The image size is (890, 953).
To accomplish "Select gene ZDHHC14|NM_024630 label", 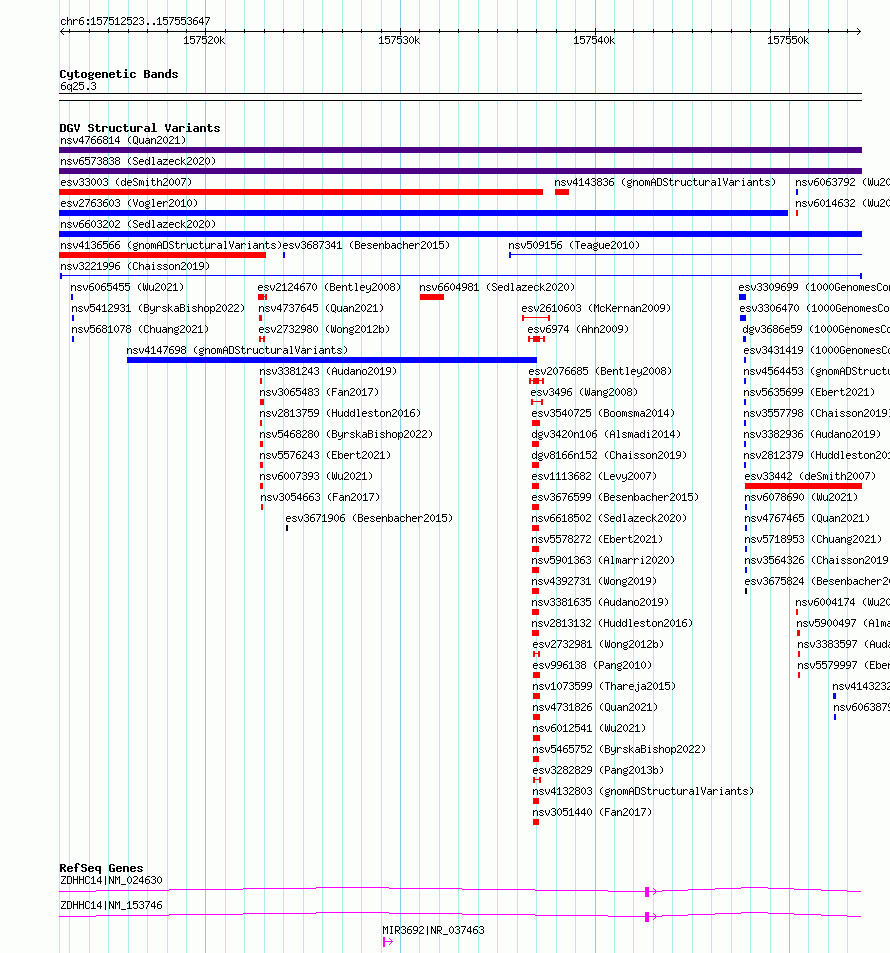I will 111,881.
